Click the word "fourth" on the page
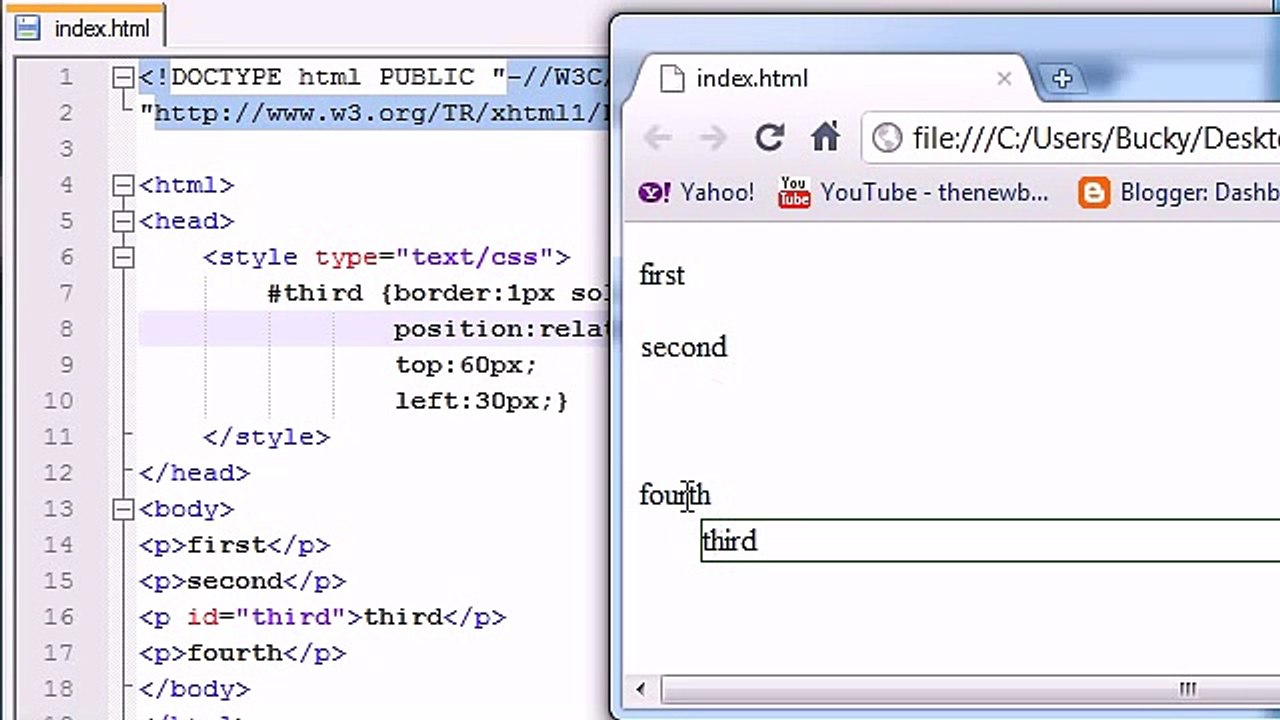This screenshot has width=1280, height=720. (x=675, y=495)
